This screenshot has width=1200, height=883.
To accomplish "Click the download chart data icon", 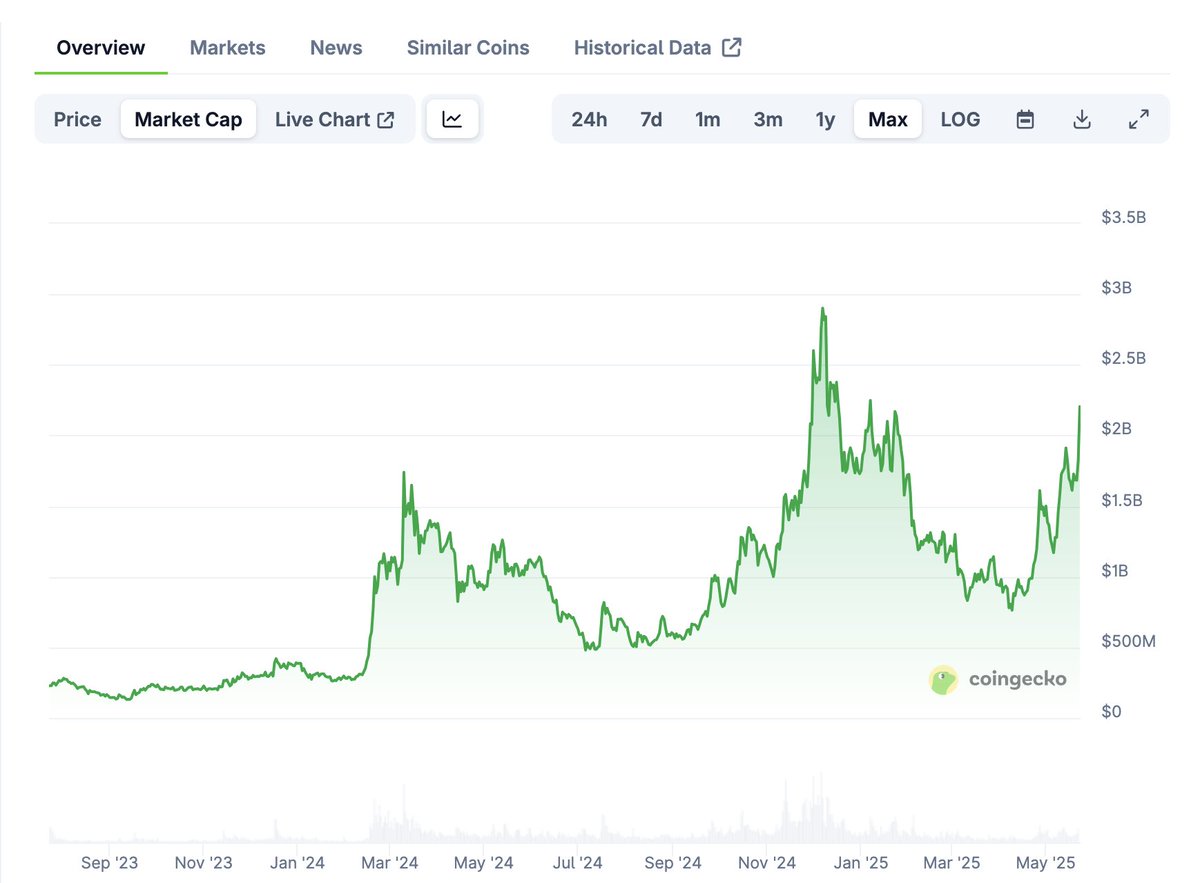I will point(1081,119).
